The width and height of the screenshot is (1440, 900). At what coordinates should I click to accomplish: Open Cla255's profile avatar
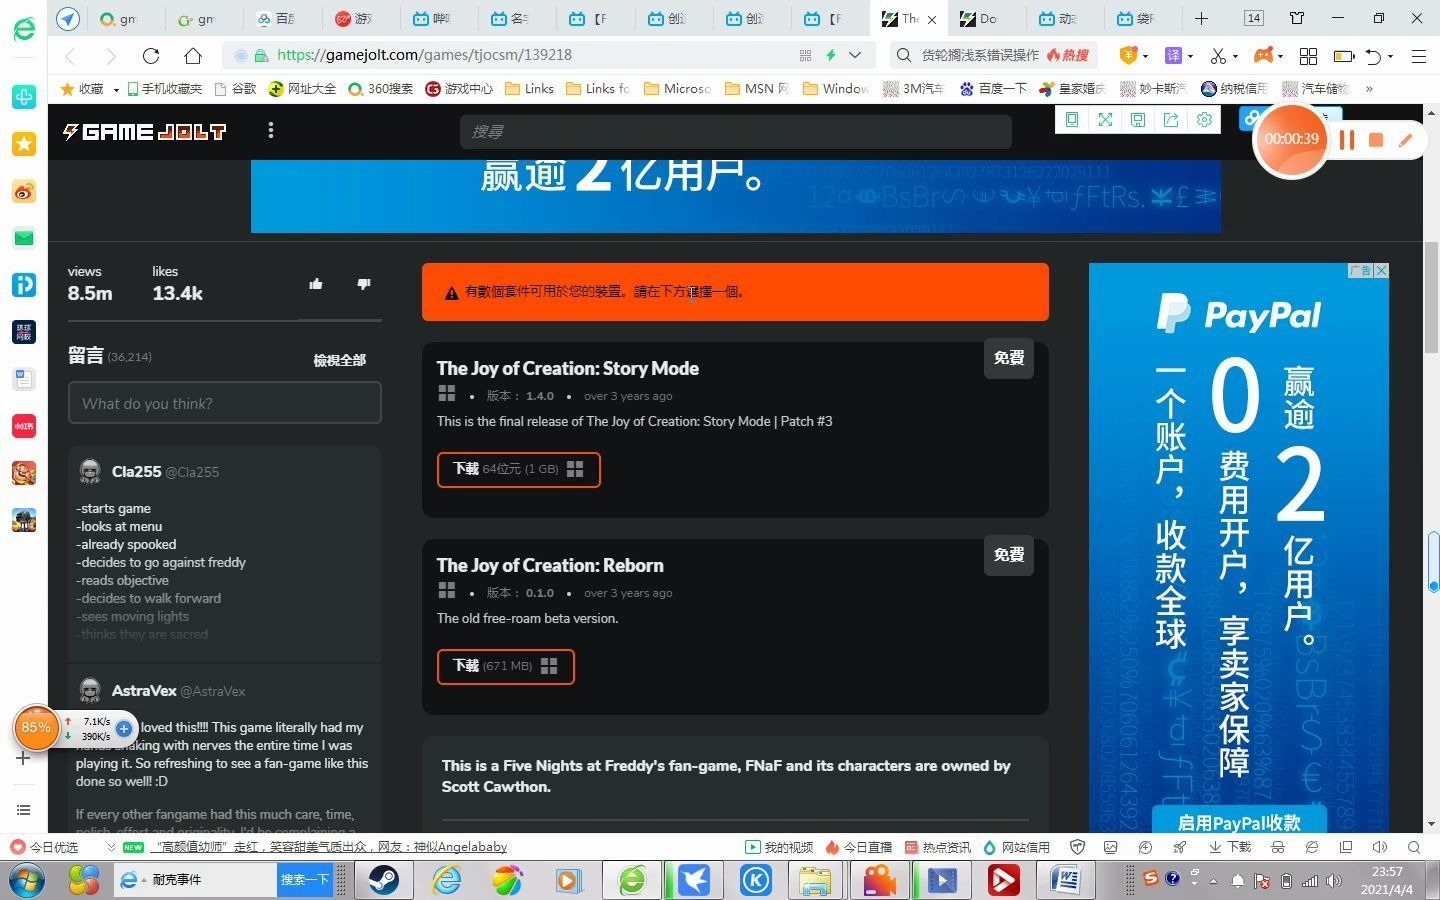(90, 471)
